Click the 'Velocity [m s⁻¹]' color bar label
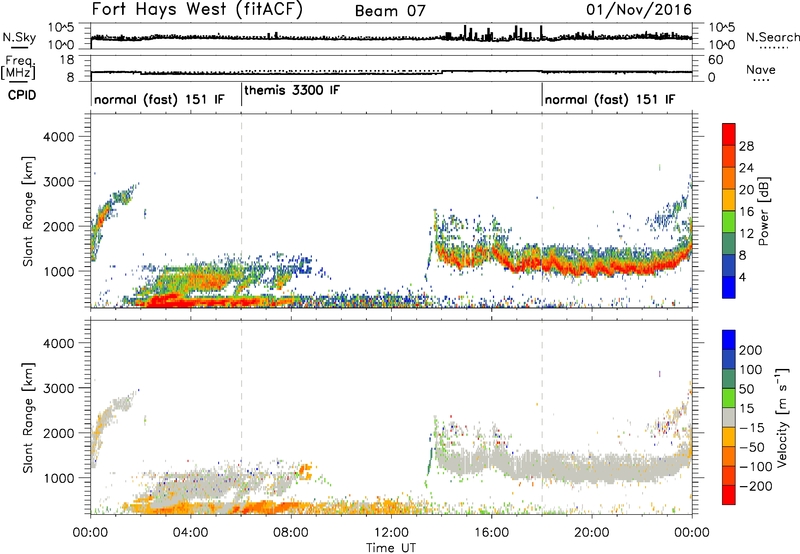 tap(782, 417)
